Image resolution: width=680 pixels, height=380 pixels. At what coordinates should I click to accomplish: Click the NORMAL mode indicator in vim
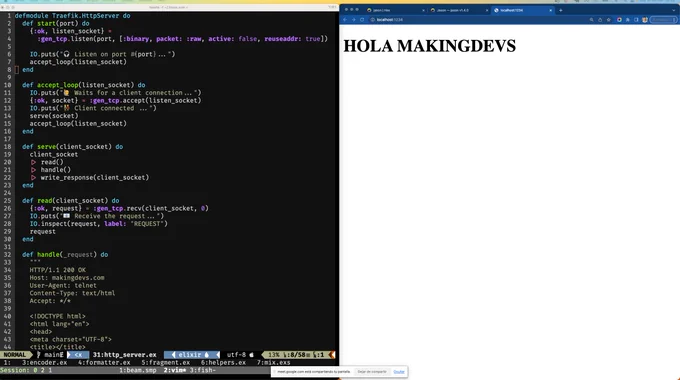pyautogui.click(x=15, y=355)
